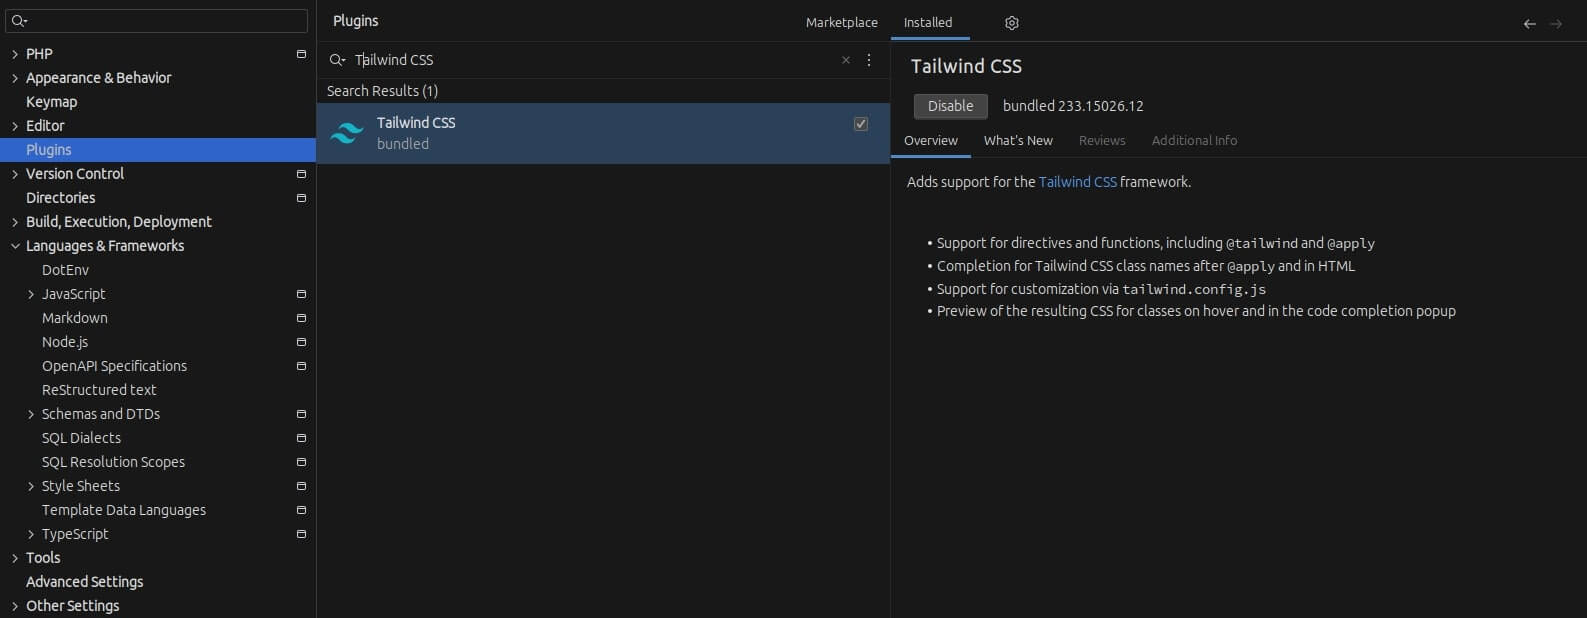The width and height of the screenshot is (1587, 618).
Task: Expand Appearance & Behavior node
Action: click(x=15, y=78)
